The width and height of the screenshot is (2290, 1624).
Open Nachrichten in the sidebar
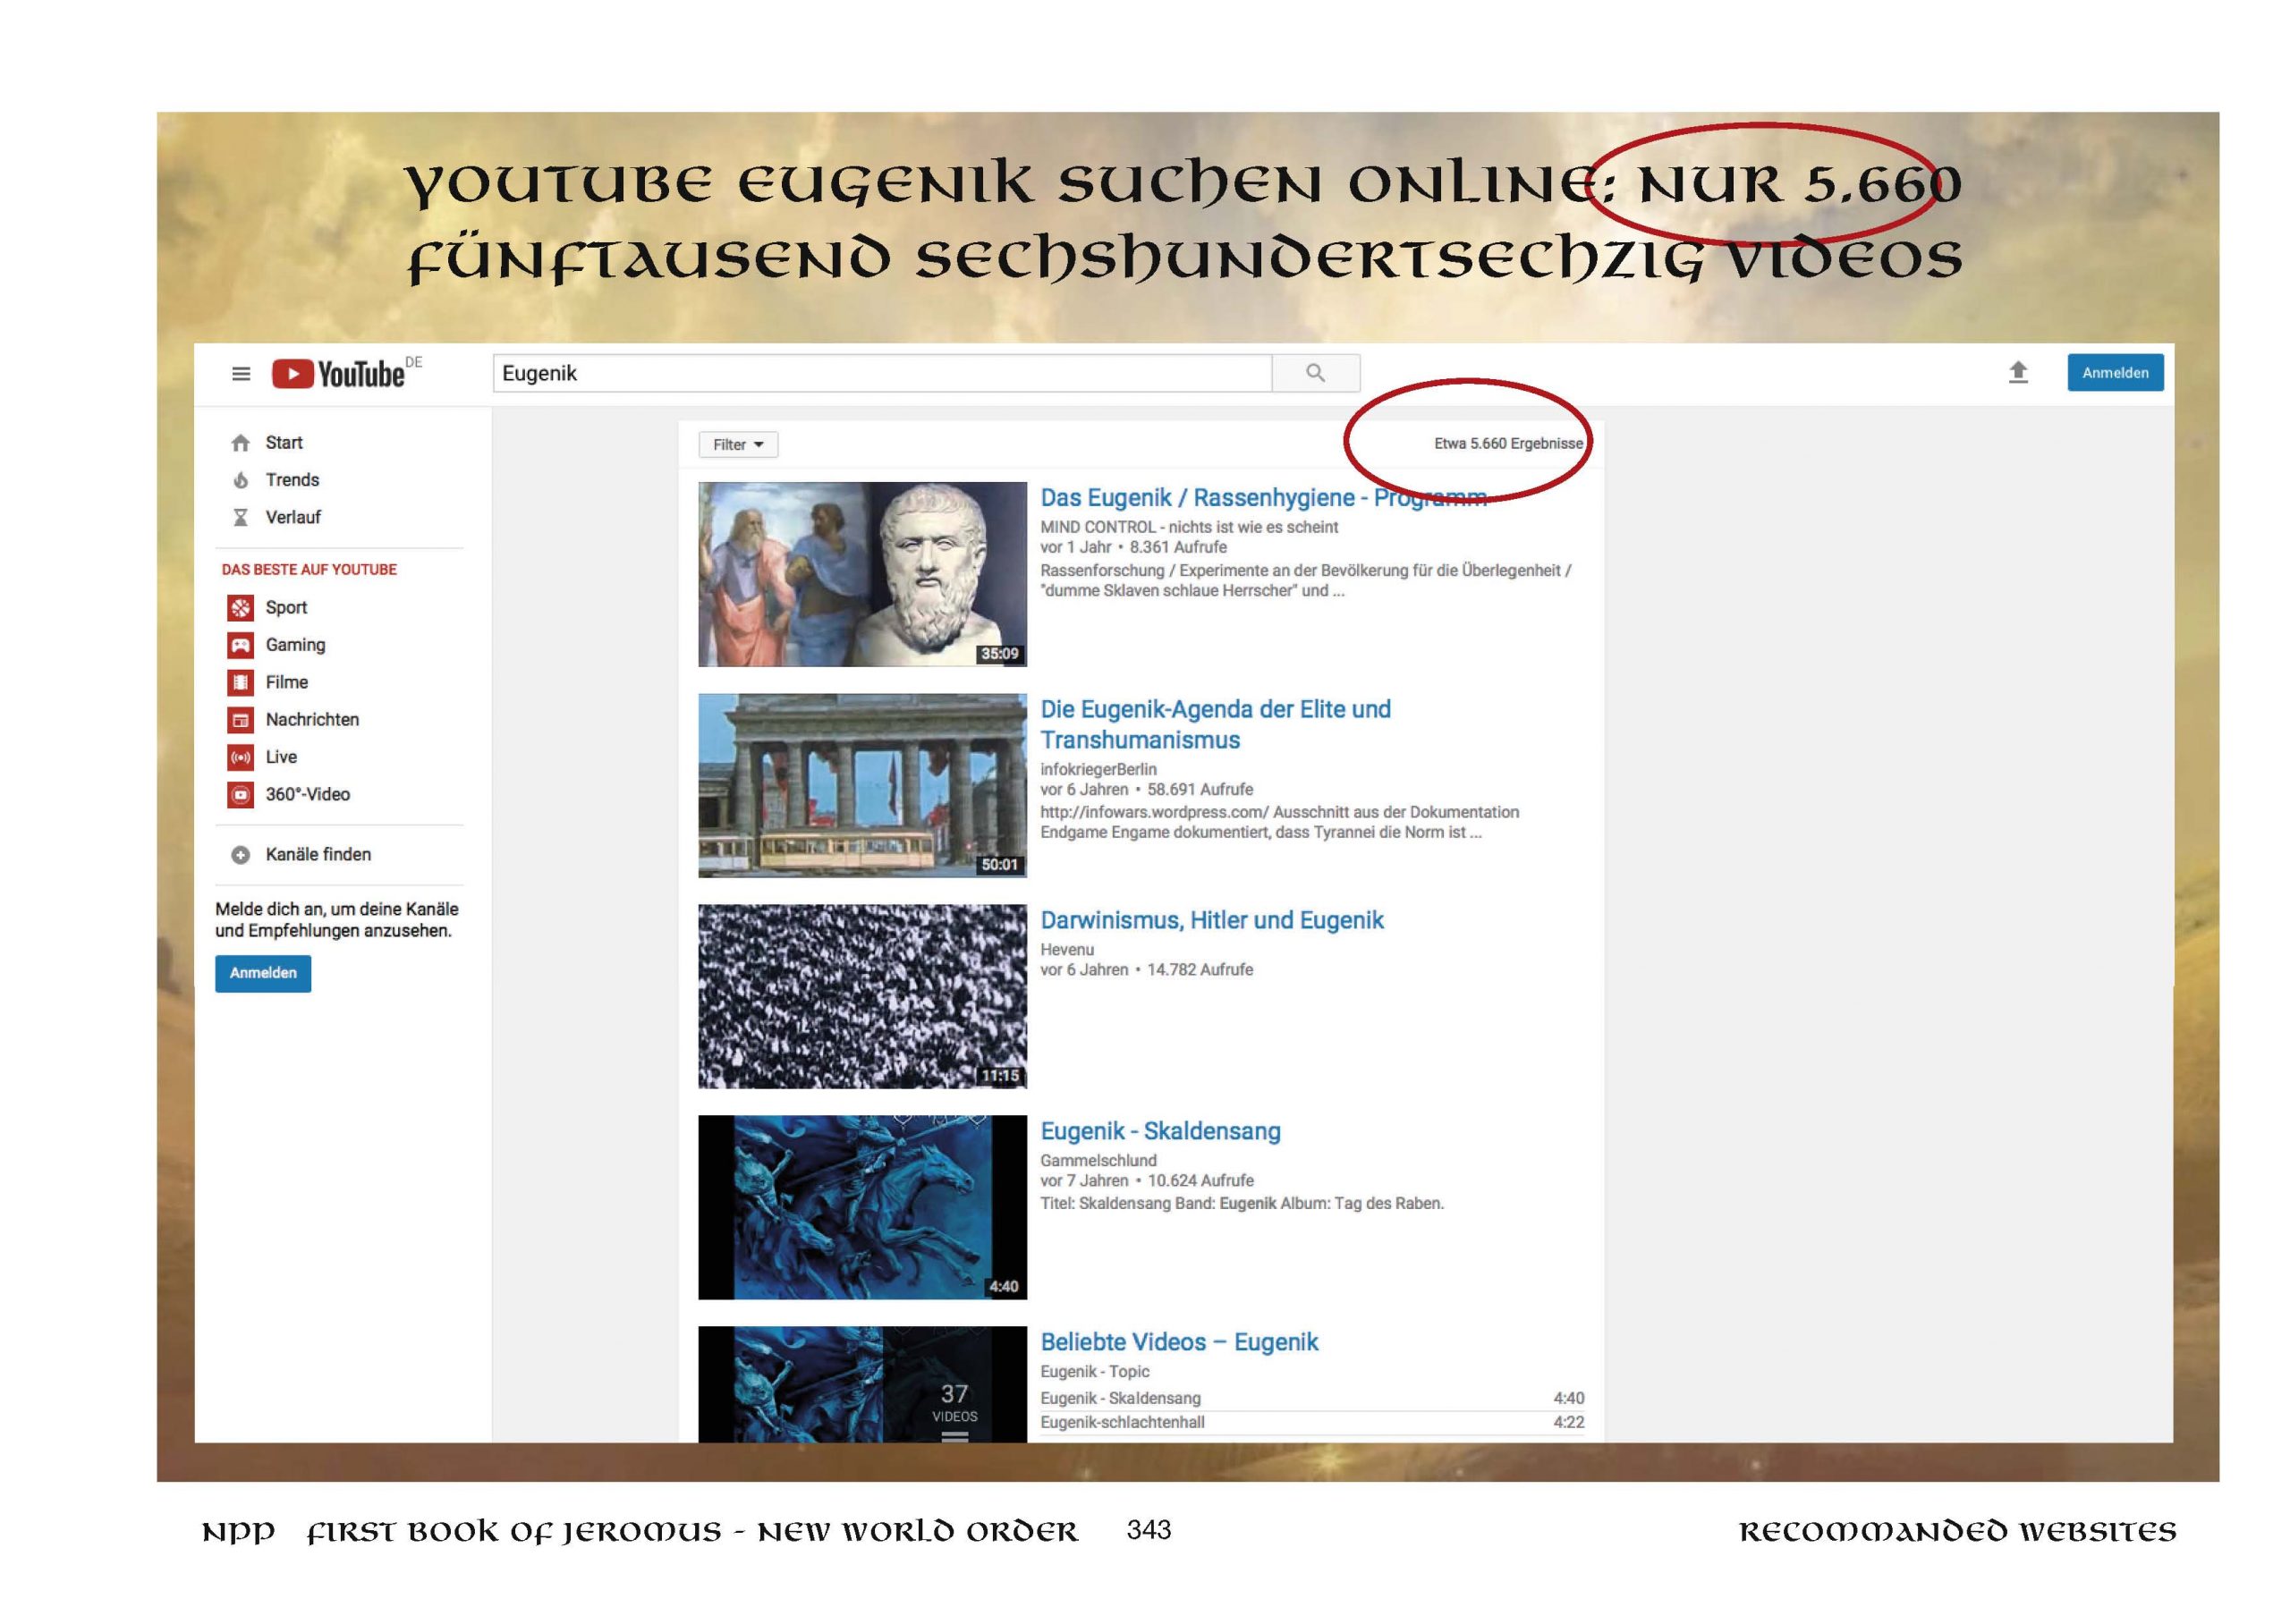(x=311, y=720)
